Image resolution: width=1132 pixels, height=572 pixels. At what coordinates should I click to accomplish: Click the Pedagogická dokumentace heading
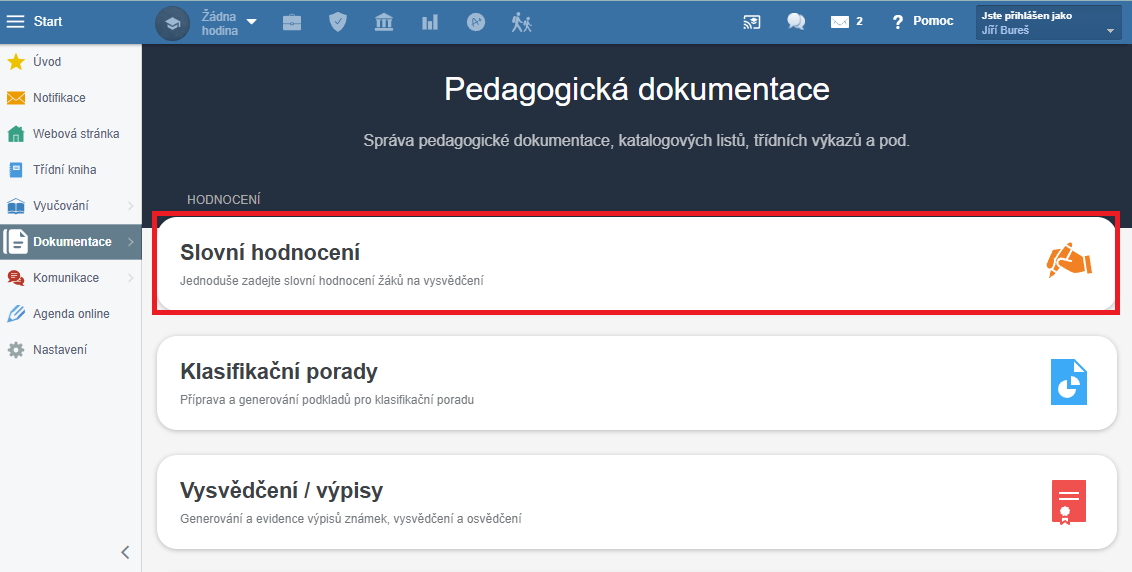(637, 90)
